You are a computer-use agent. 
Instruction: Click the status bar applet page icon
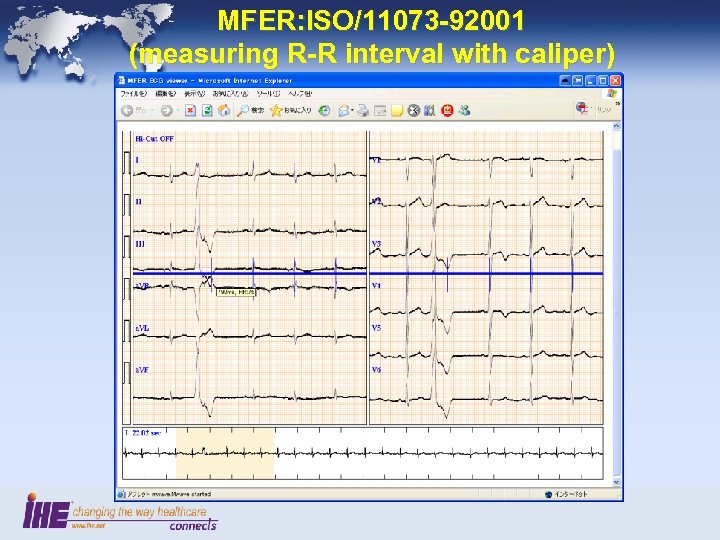pos(121,494)
